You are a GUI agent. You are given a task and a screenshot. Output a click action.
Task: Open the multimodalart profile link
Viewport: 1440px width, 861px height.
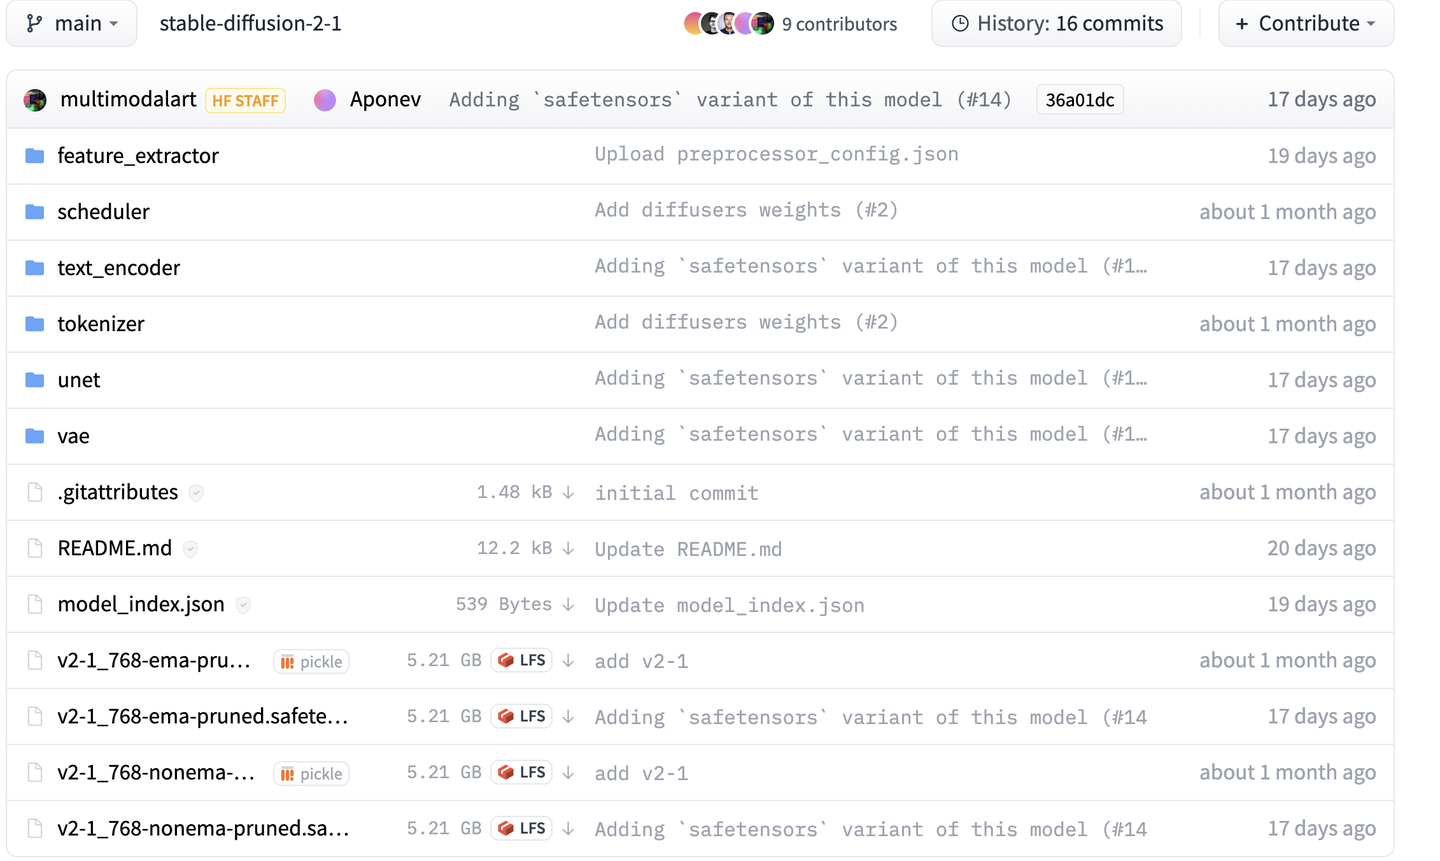click(x=128, y=99)
